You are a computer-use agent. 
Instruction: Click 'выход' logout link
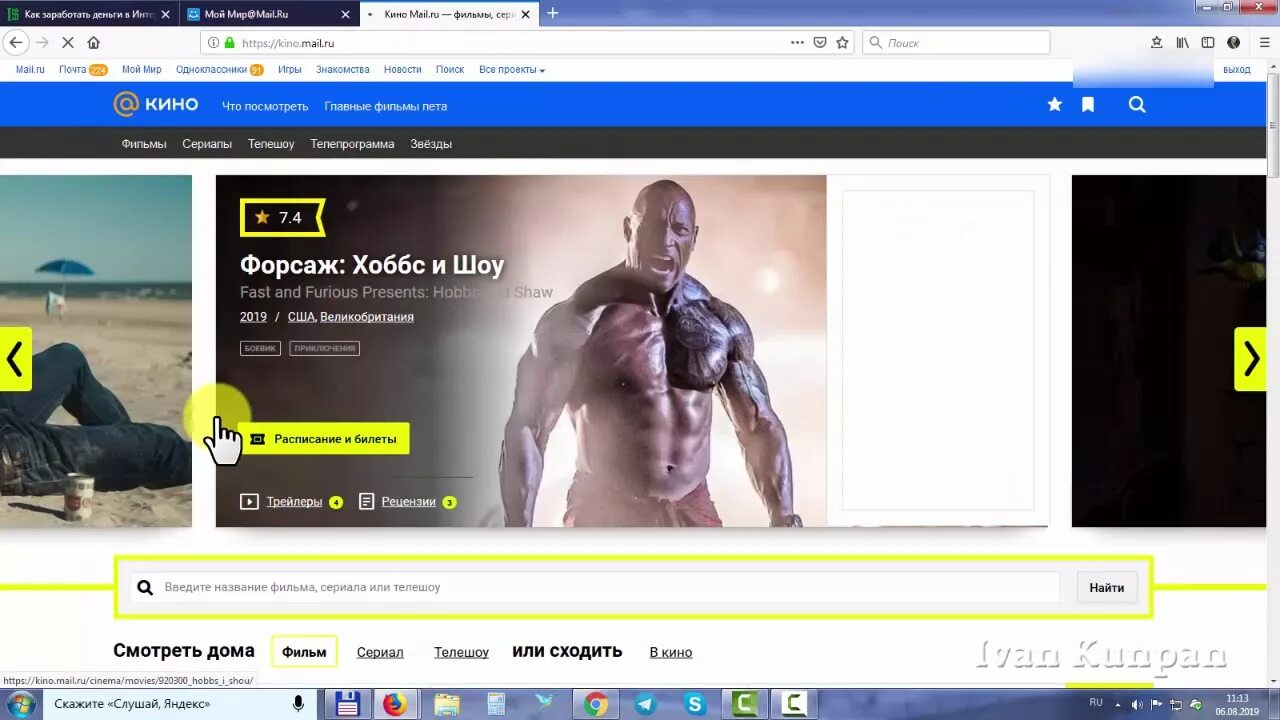click(1237, 70)
